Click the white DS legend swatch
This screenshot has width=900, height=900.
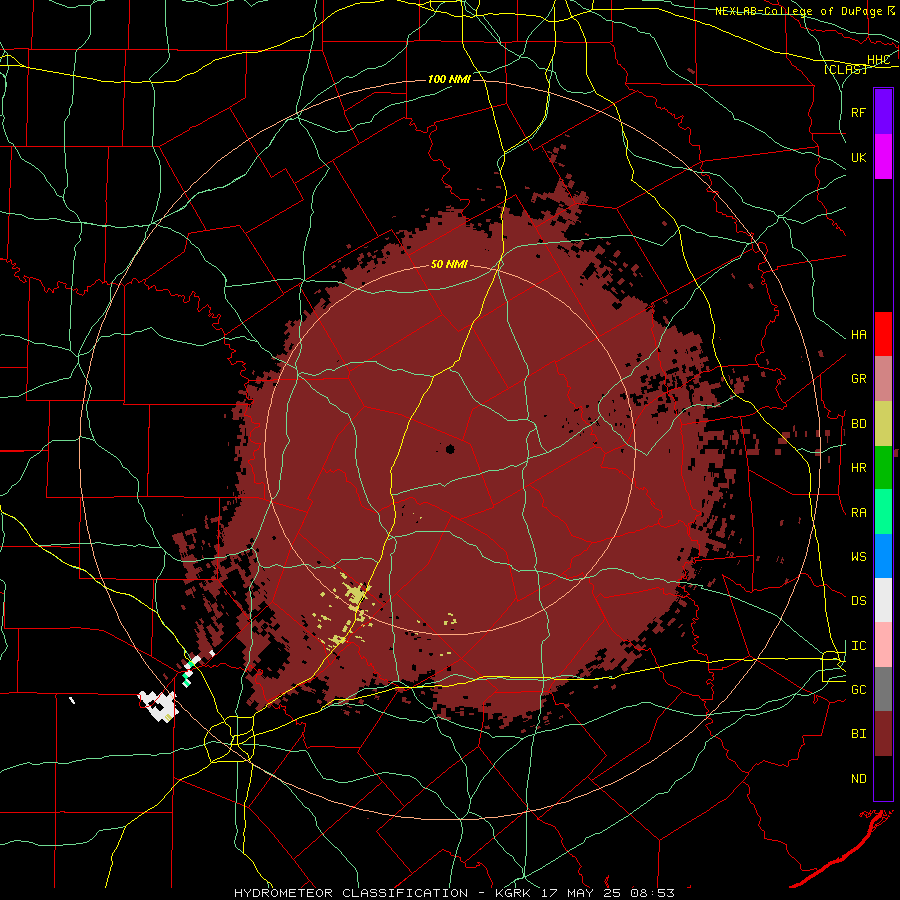883,600
